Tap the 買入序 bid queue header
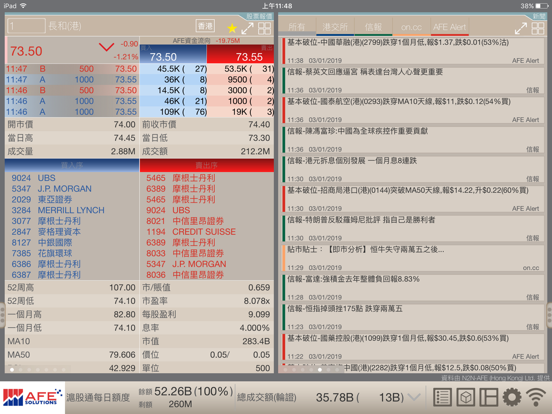 click(x=72, y=165)
